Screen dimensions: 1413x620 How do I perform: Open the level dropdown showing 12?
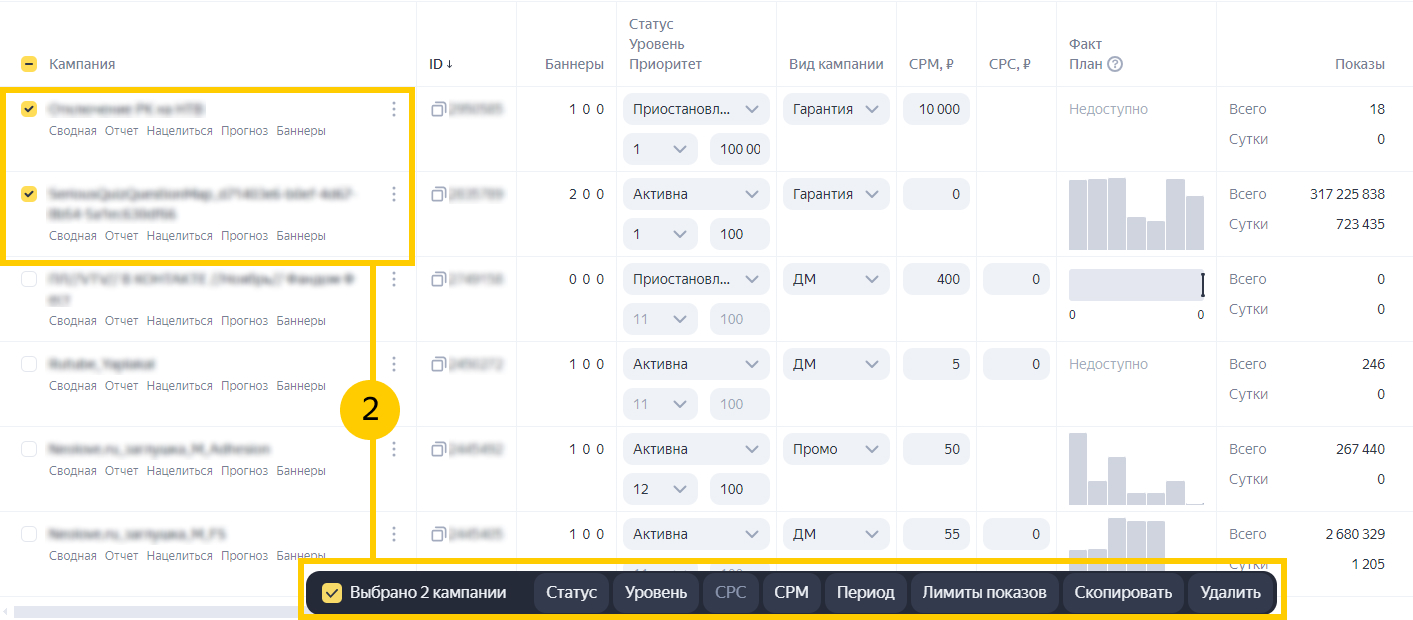coord(660,488)
